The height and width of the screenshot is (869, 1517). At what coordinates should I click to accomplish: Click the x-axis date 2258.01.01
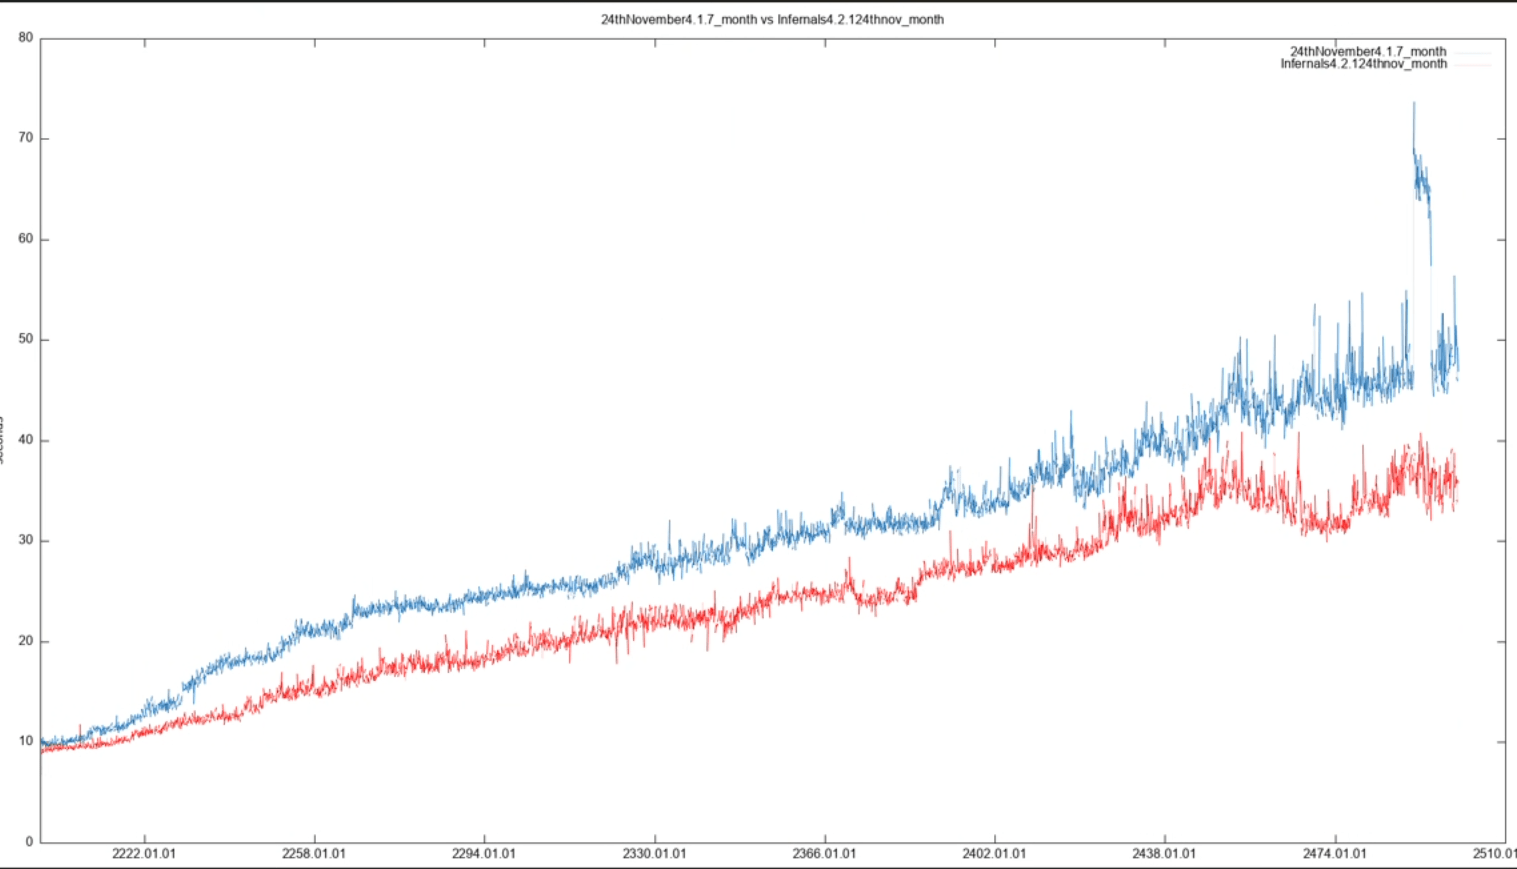pos(314,854)
